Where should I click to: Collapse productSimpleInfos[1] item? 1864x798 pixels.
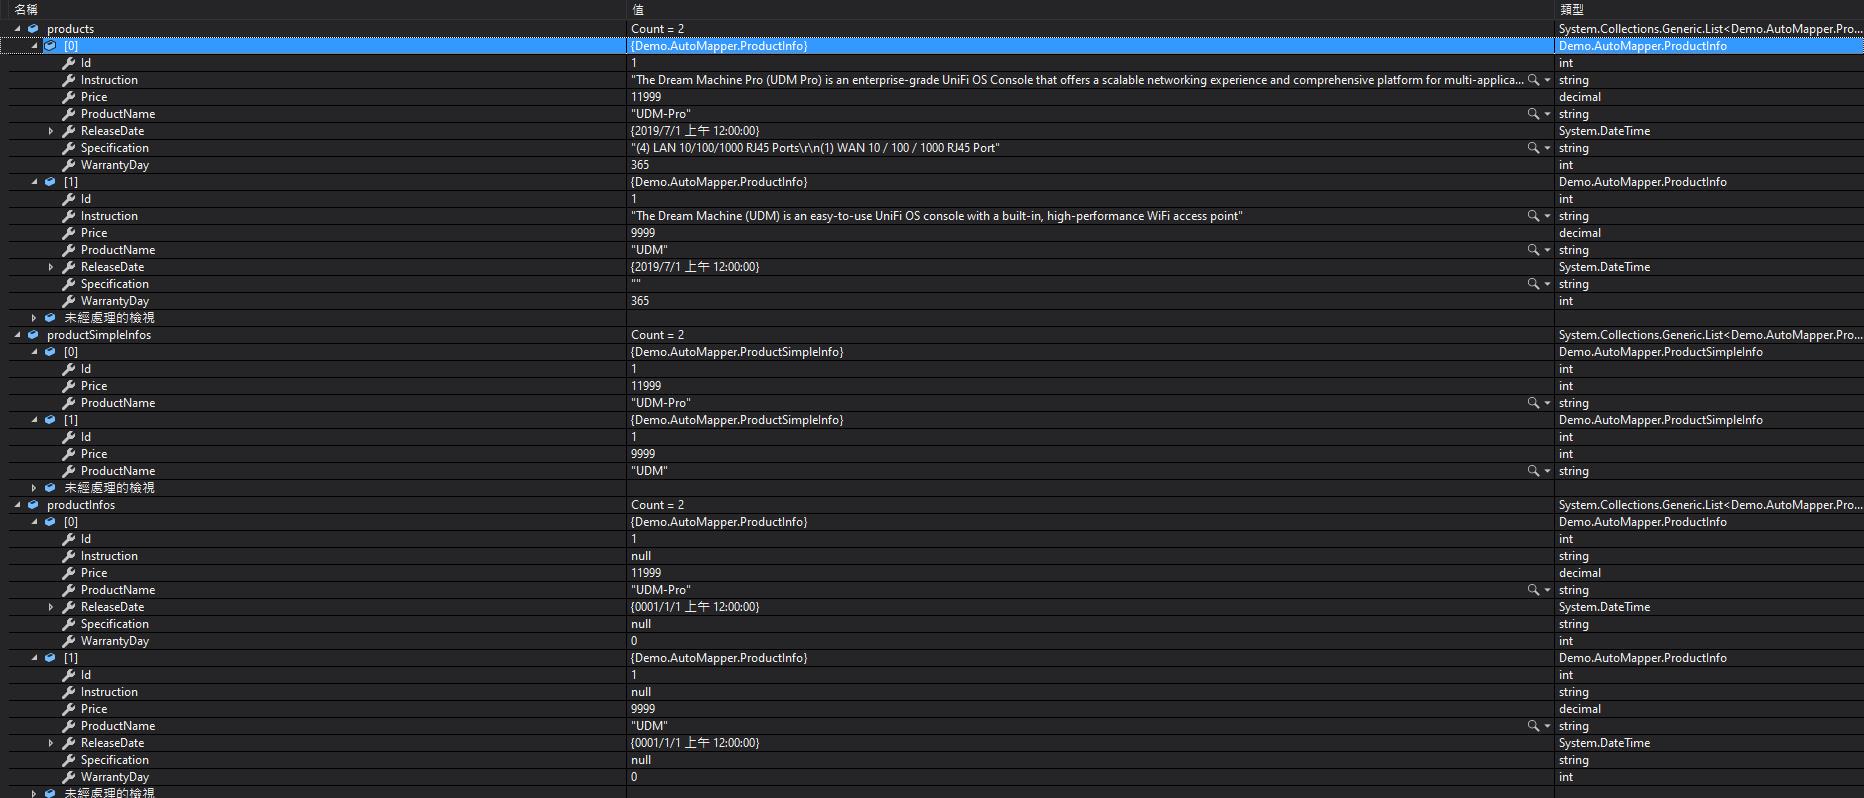[34, 420]
